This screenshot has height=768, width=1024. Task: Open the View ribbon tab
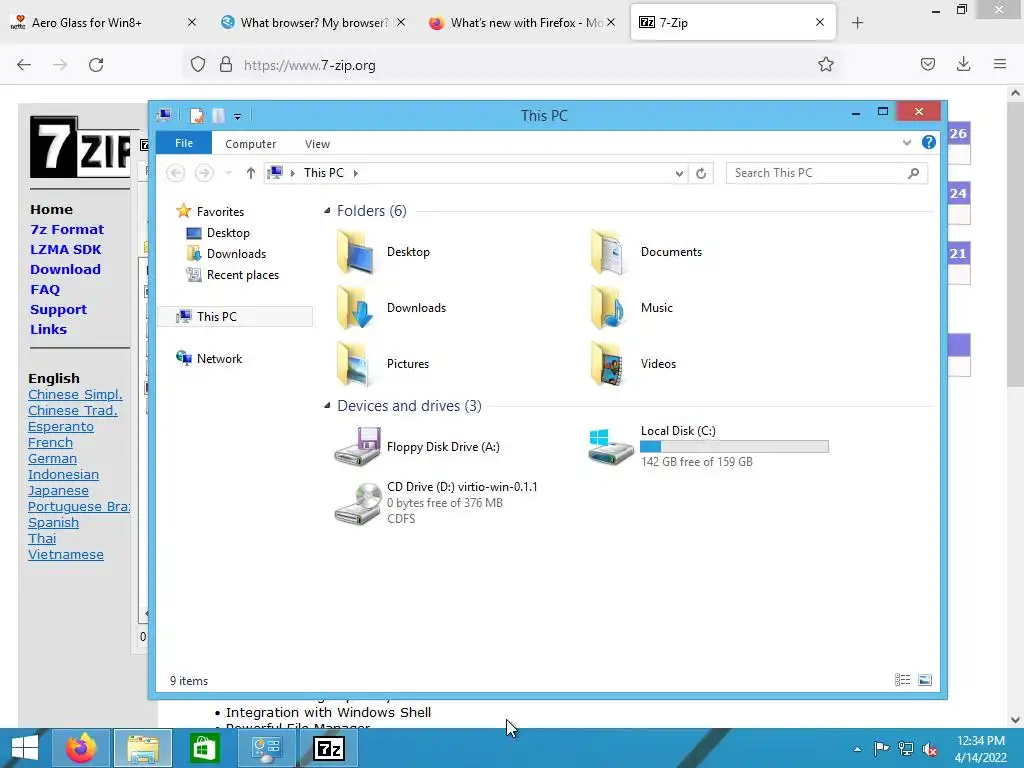(x=317, y=144)
